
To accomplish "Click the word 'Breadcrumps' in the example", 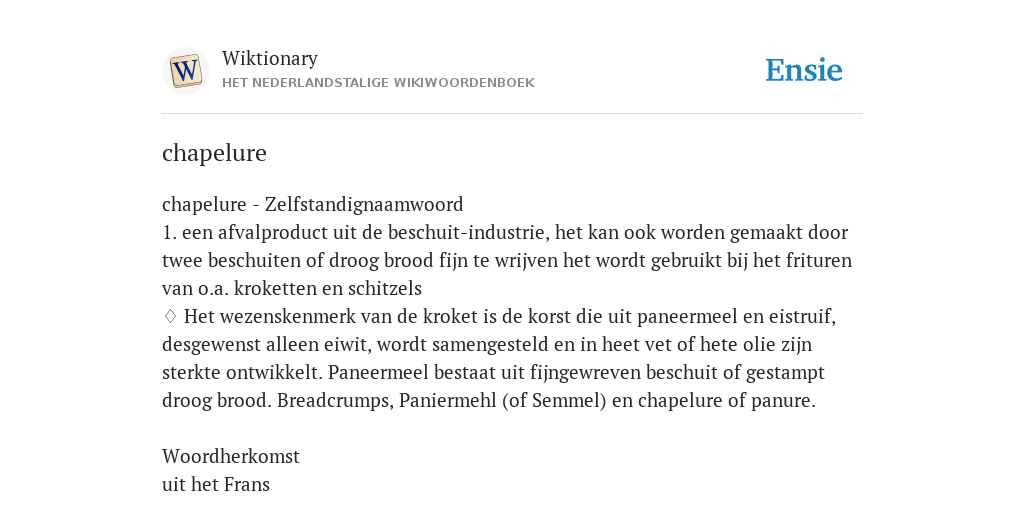I will coord(335,400).
